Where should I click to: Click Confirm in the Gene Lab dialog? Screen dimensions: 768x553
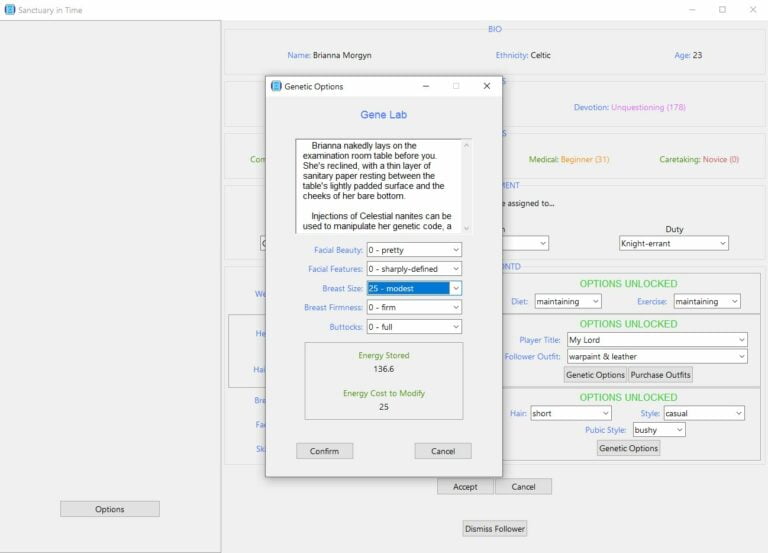324,451
